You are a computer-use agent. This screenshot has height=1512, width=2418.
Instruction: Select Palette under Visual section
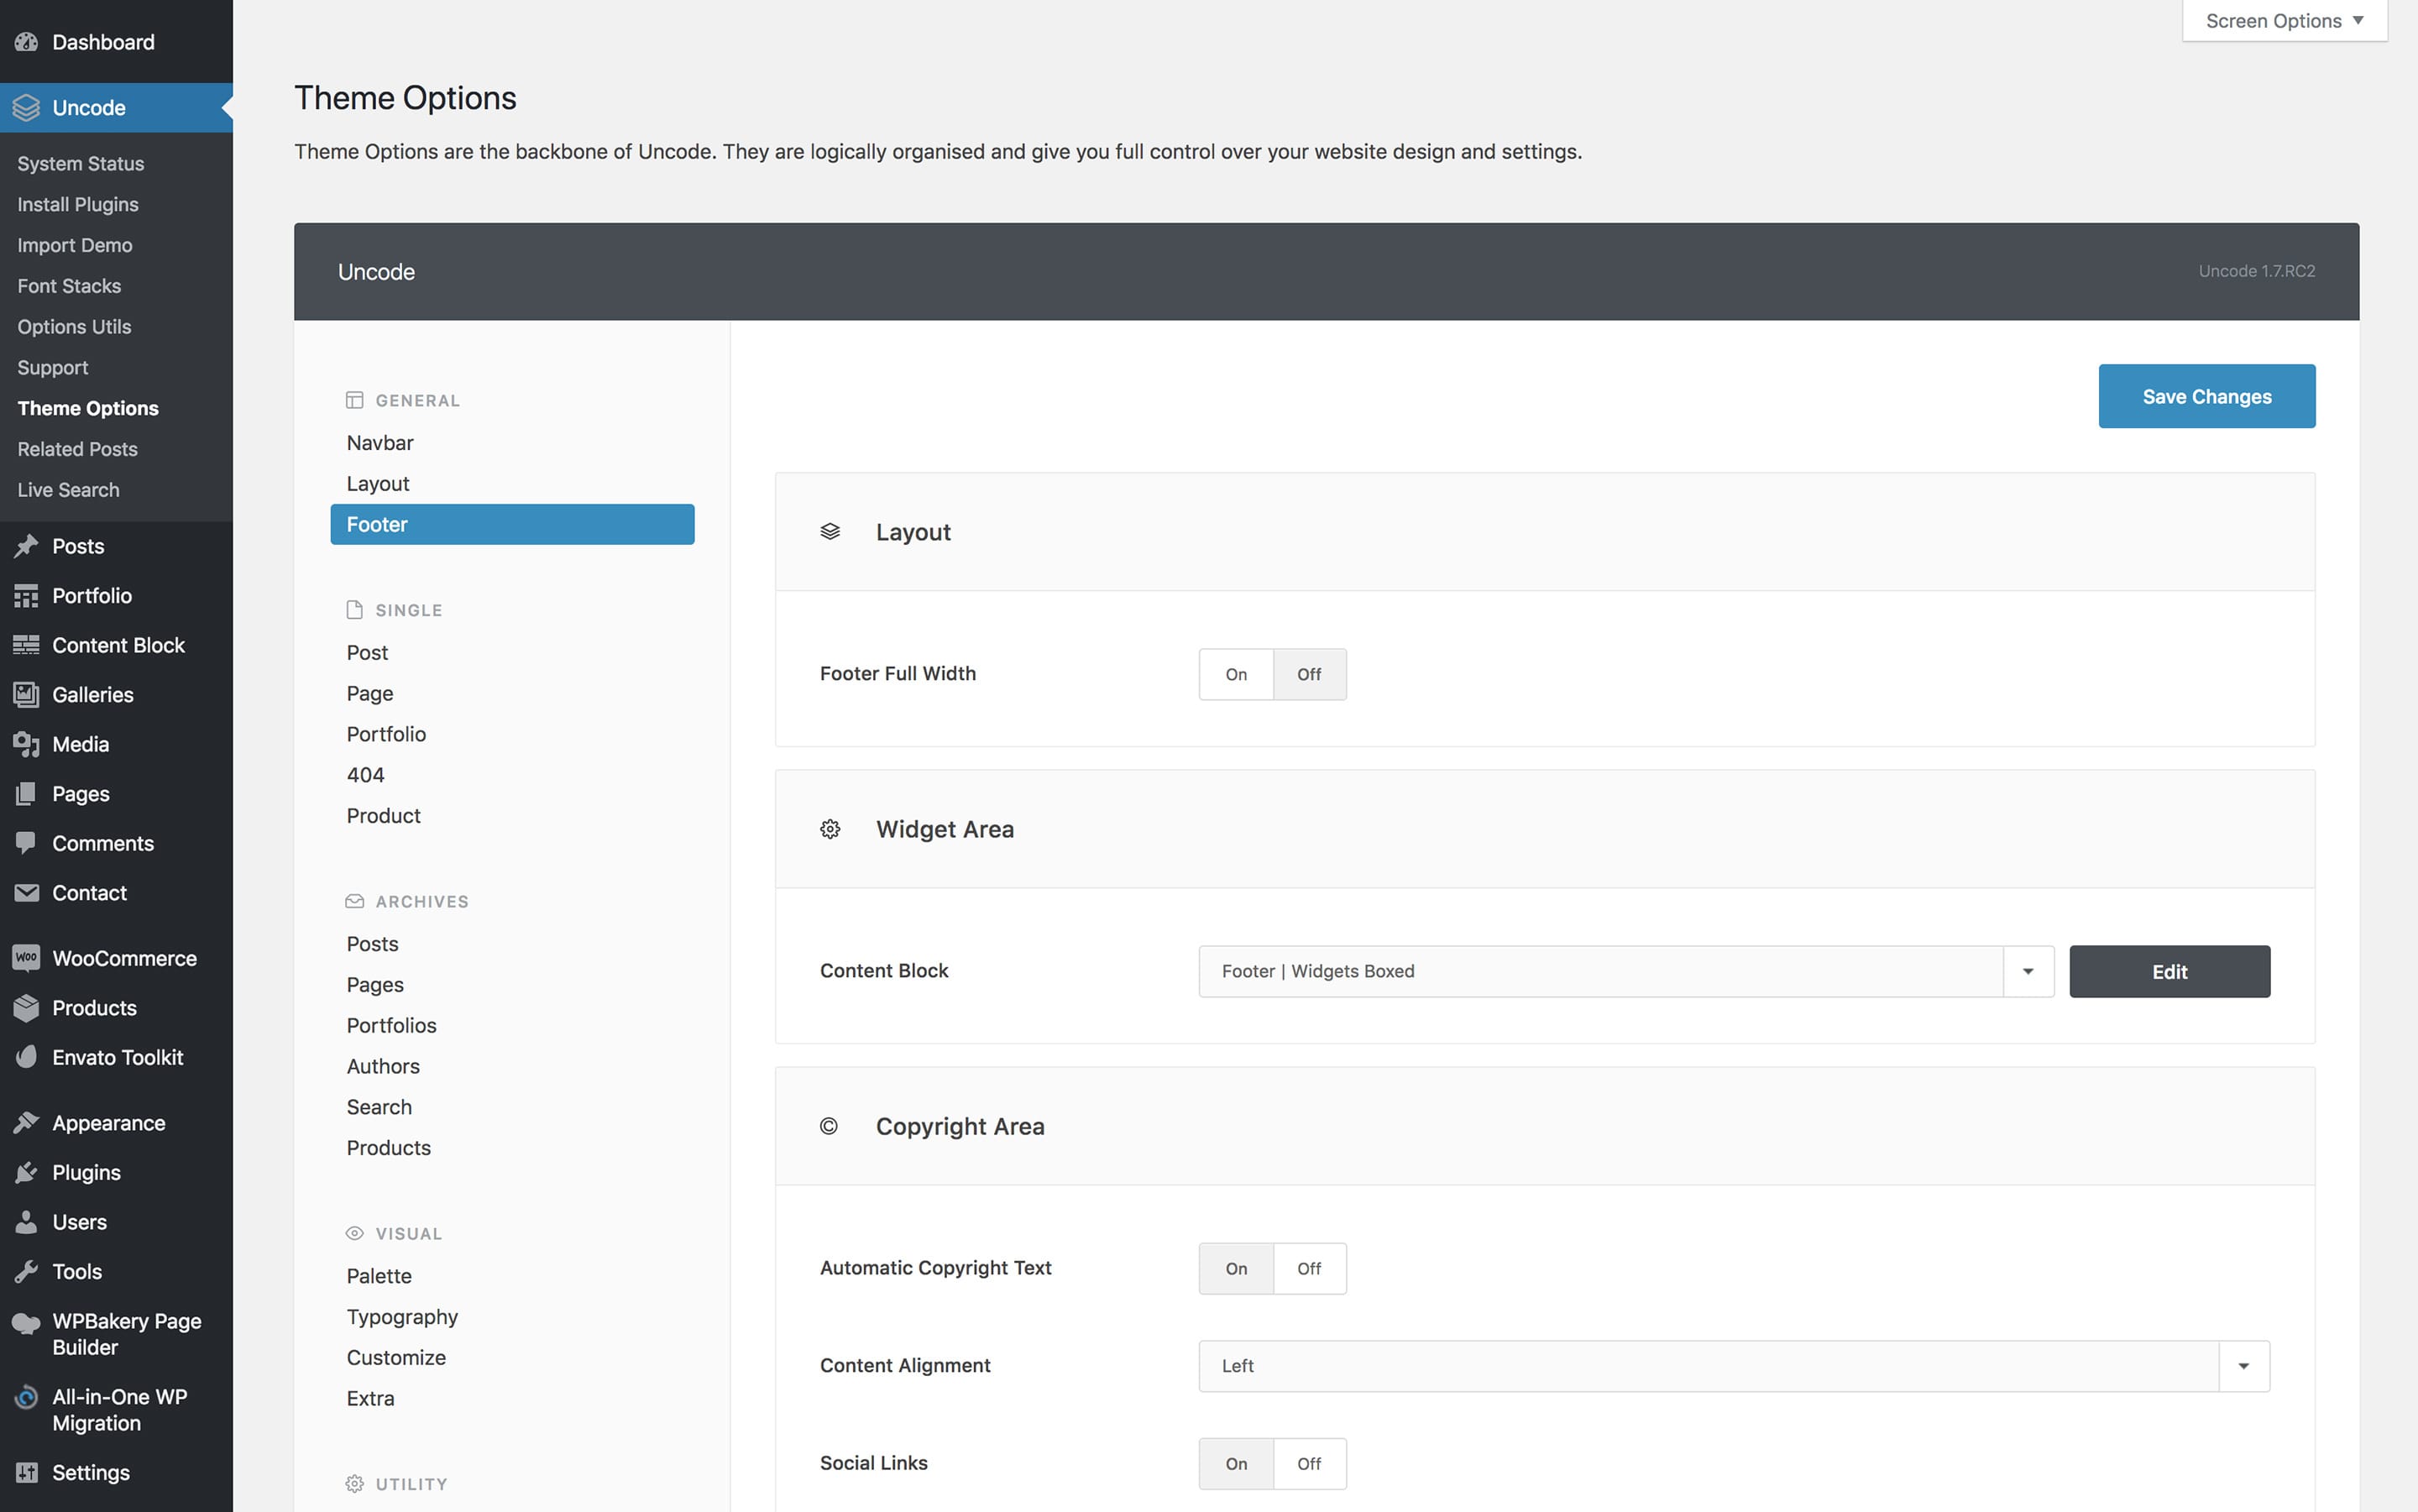[379, 1276]
